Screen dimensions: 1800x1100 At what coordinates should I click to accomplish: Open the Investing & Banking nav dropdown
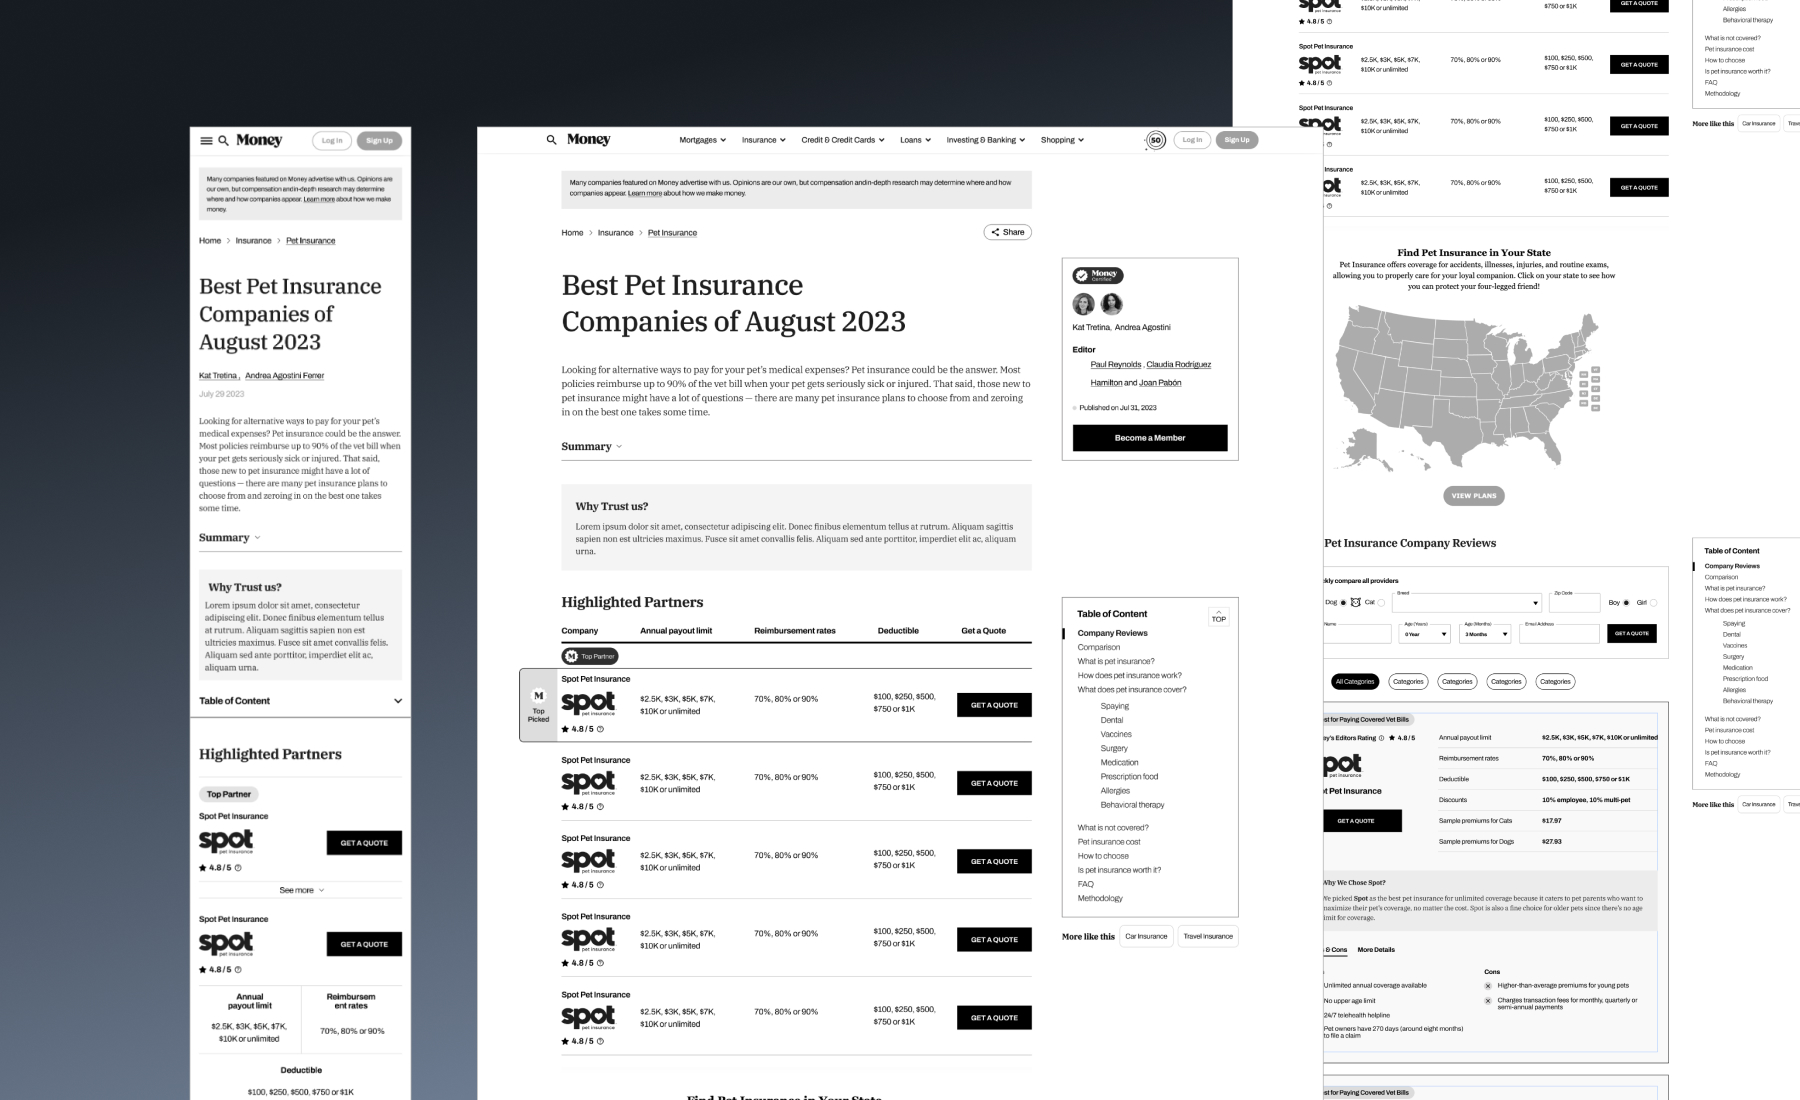[986, 140]
